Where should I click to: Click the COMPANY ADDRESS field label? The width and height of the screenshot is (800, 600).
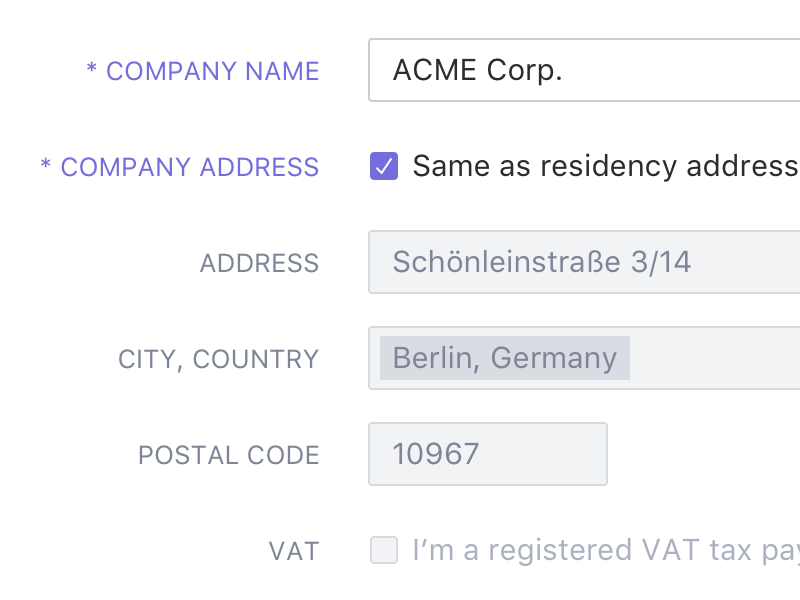(x=190, y=167)
